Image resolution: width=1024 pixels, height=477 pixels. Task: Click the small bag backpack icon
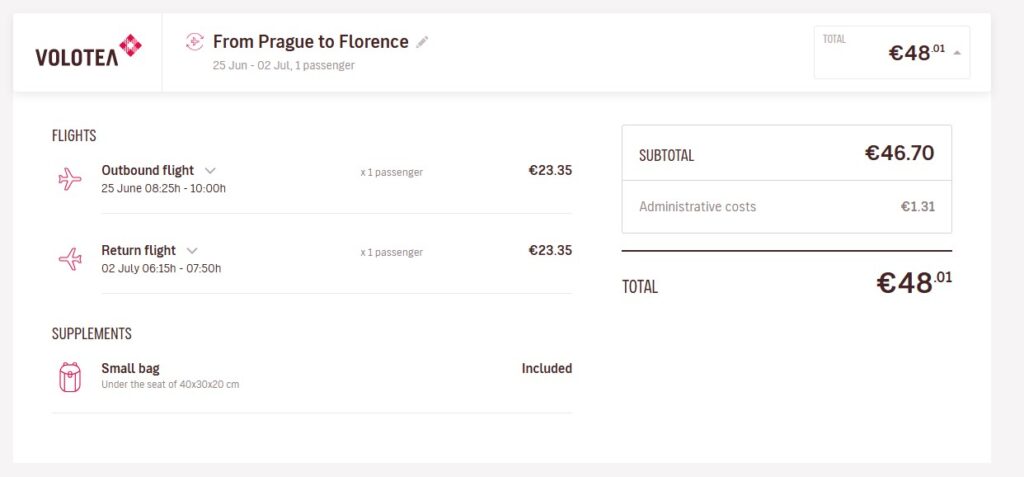(x=70, y=377)
